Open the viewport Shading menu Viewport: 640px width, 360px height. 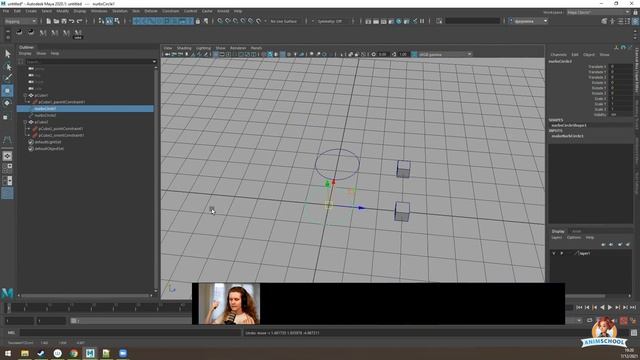tap(184, 48)
